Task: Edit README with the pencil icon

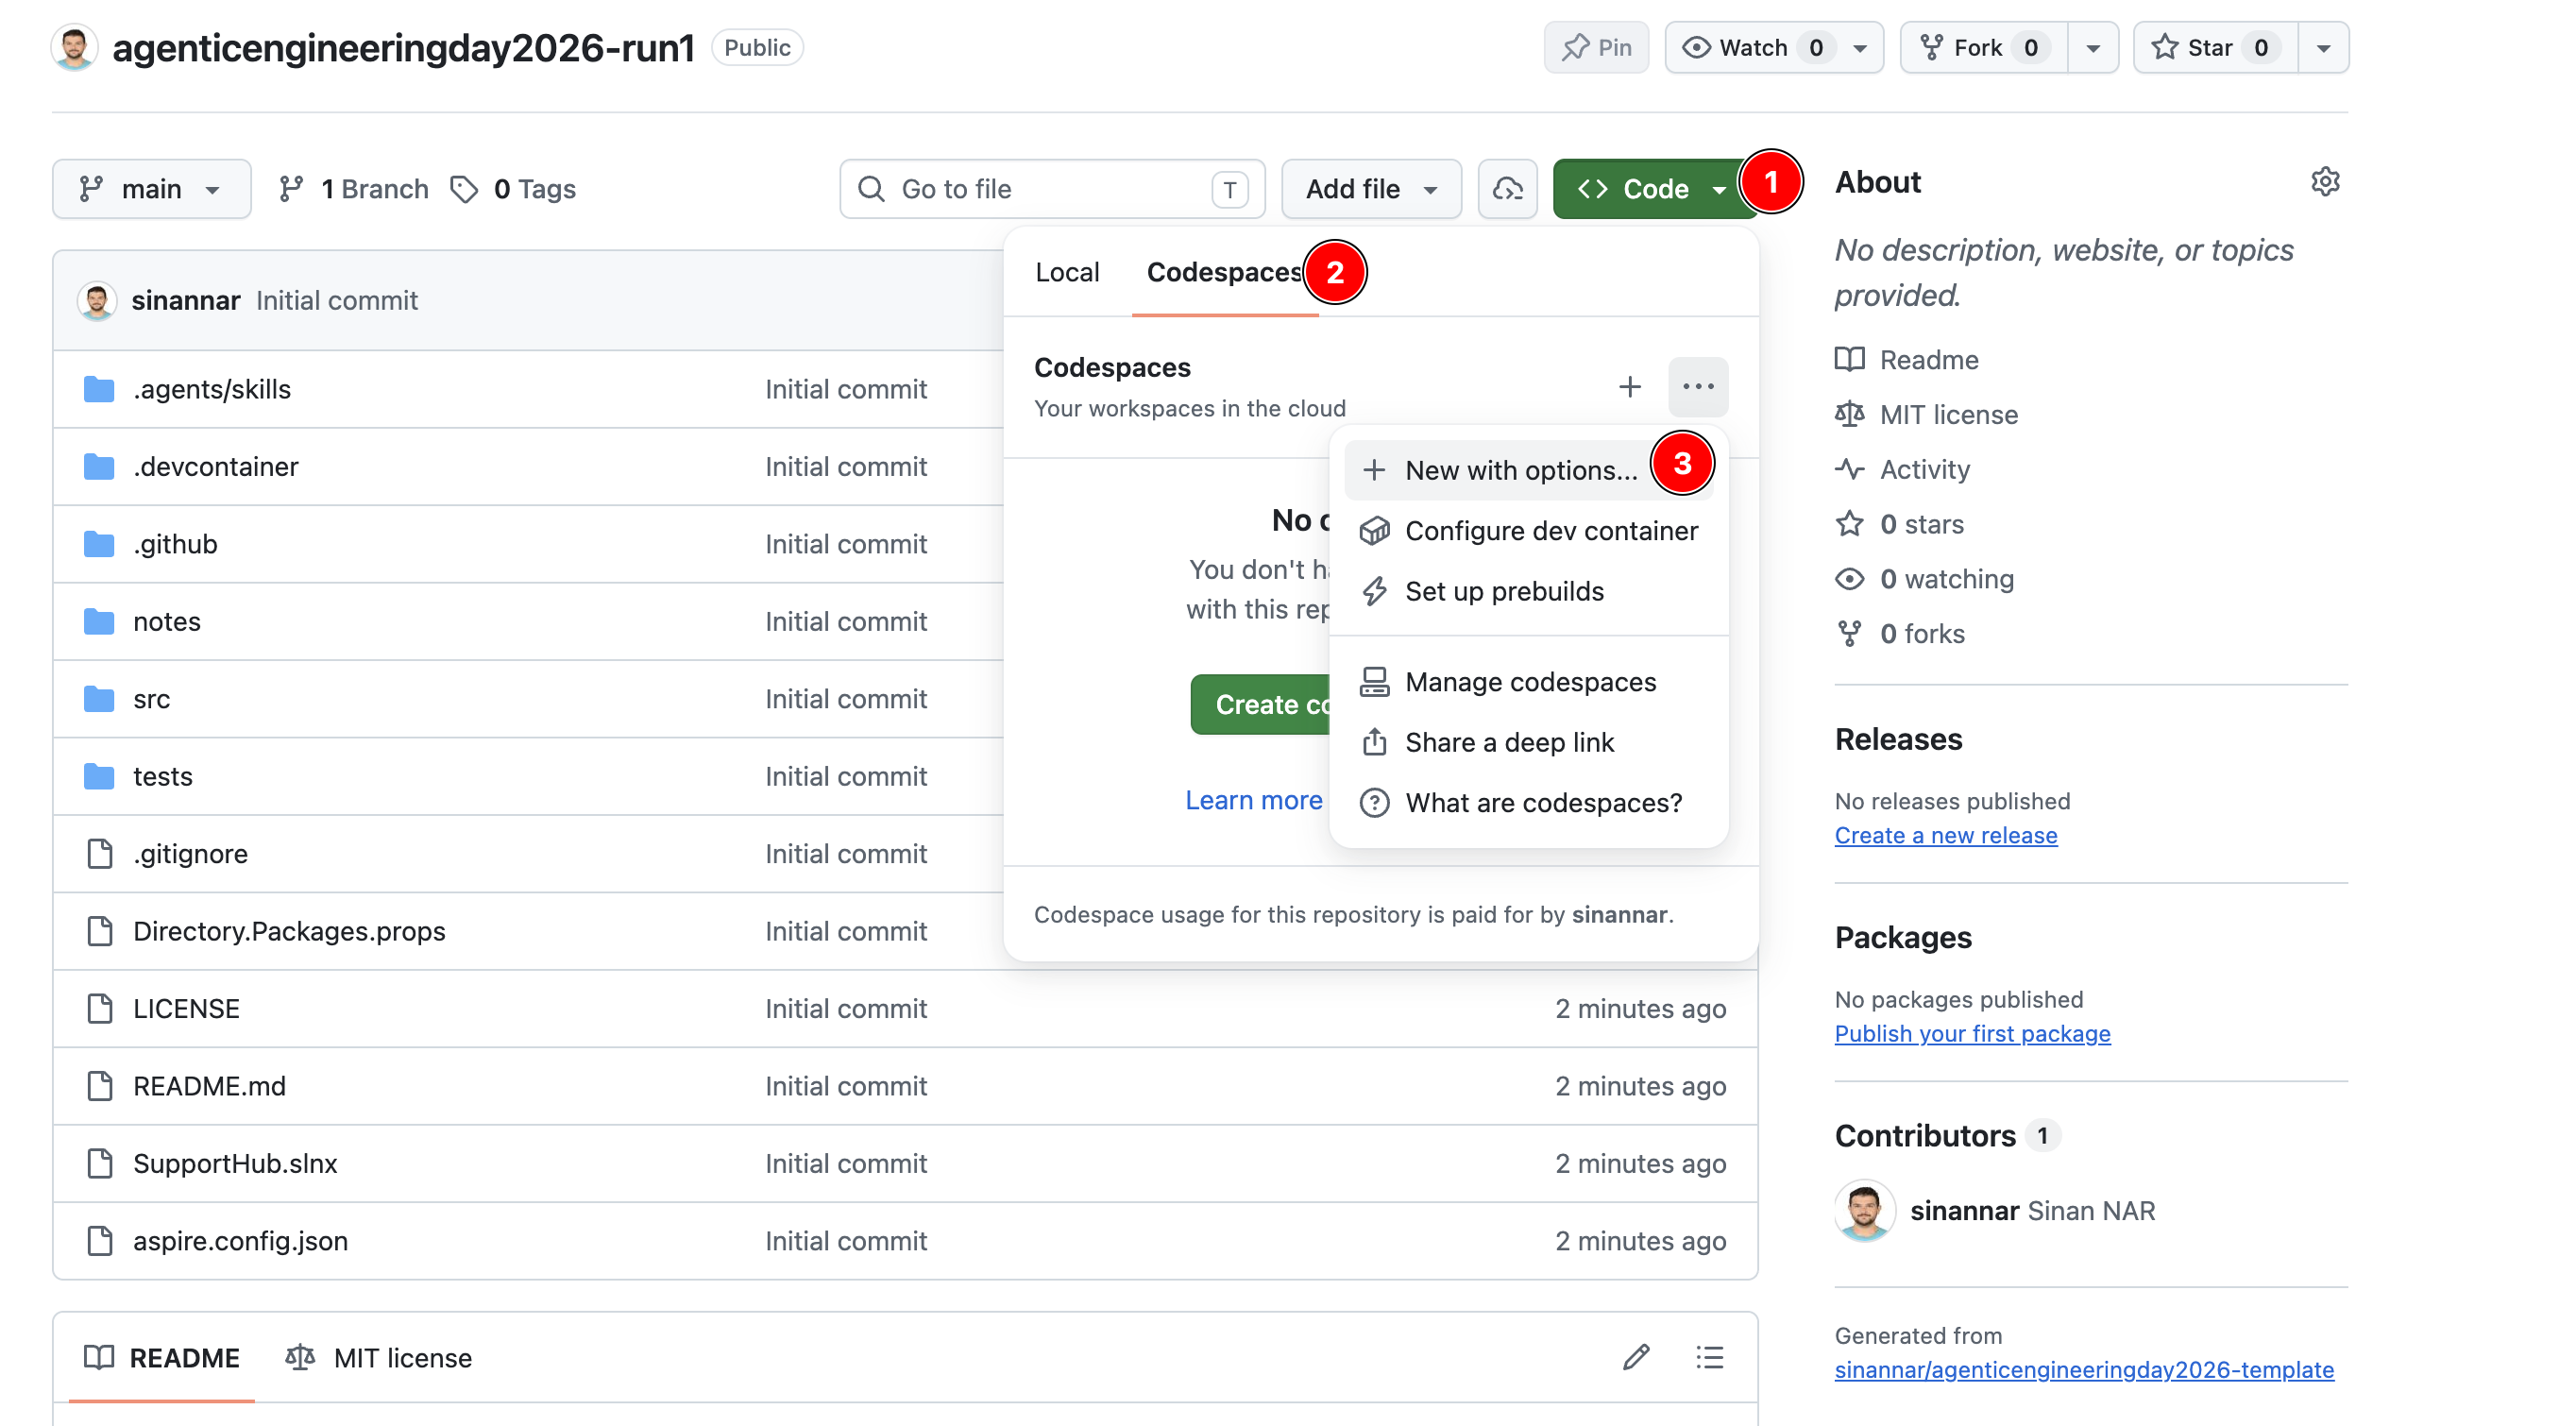Action: coord(1636,1357)
